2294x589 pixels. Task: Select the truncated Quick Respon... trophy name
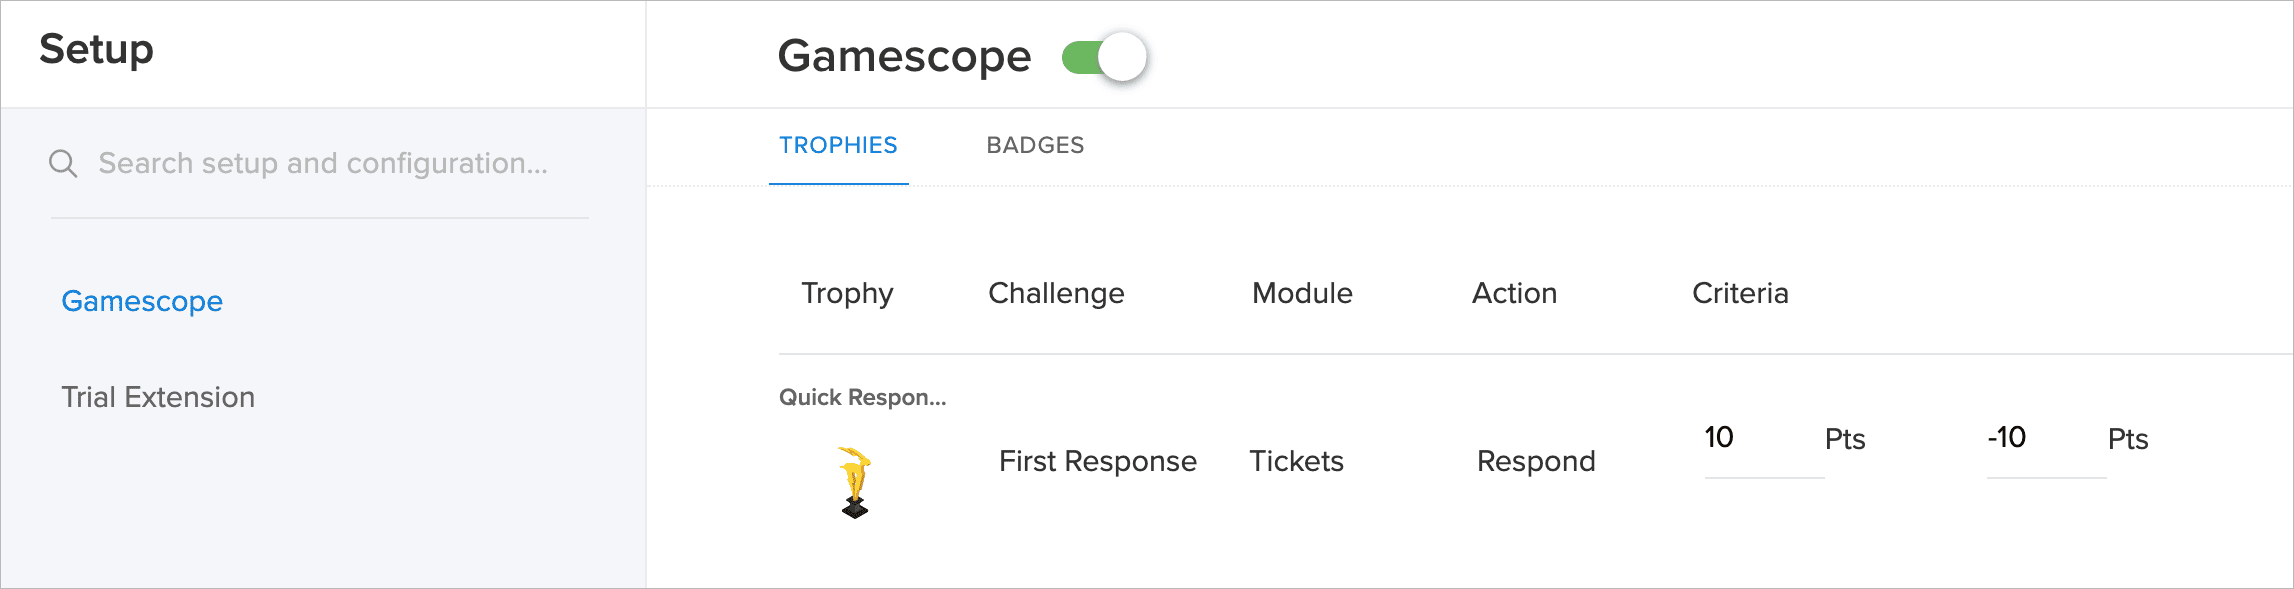862,397
